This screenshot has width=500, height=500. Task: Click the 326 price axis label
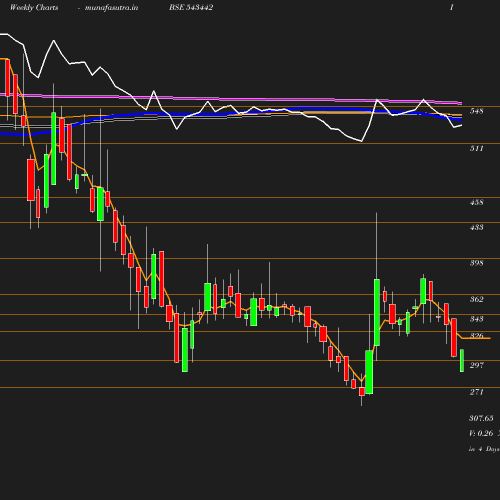pyautogui.click(x=476, y=335)
